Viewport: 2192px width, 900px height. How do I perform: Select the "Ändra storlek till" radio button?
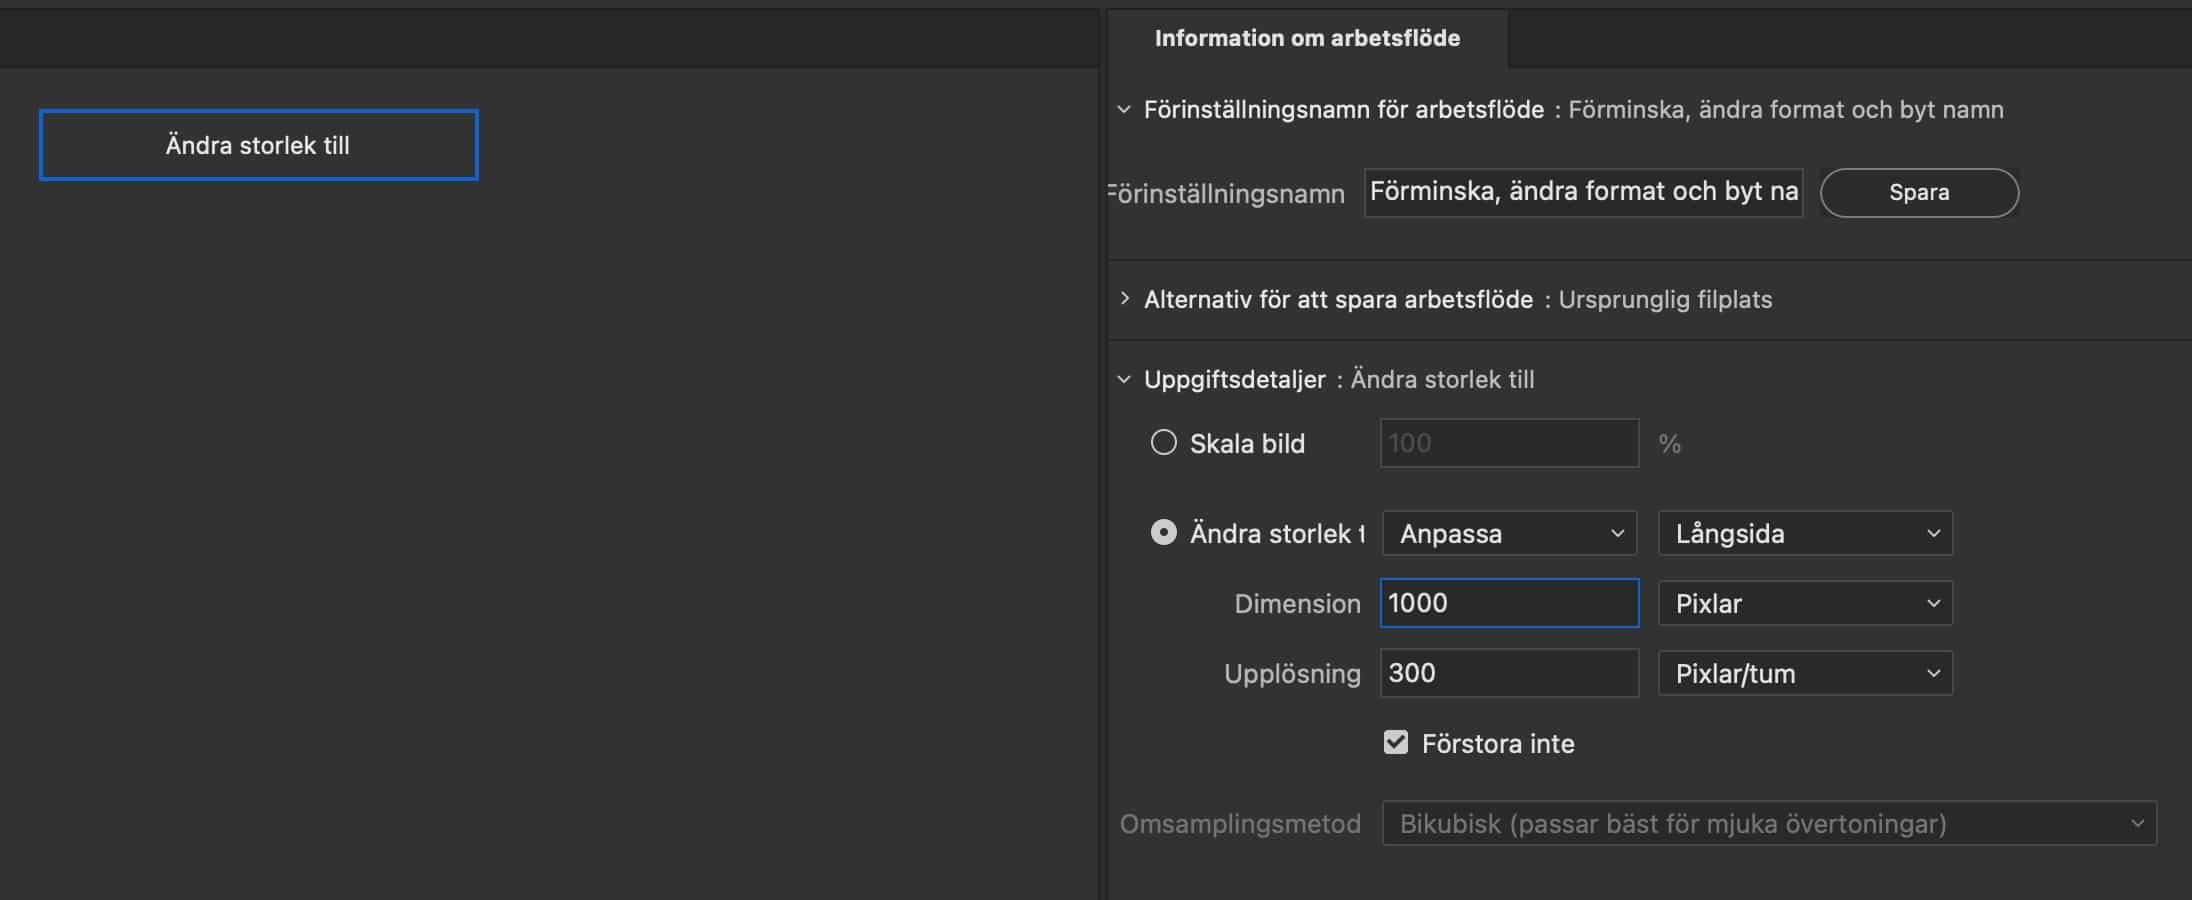1163,532
